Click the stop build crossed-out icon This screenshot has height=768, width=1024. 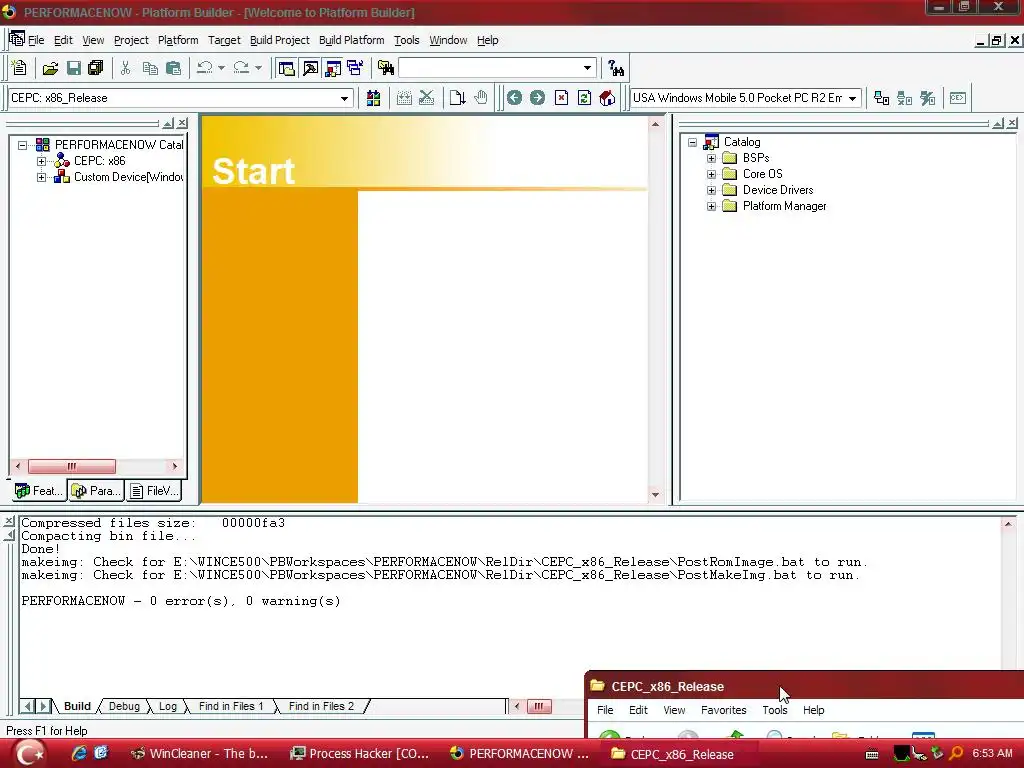pos(426,98)
